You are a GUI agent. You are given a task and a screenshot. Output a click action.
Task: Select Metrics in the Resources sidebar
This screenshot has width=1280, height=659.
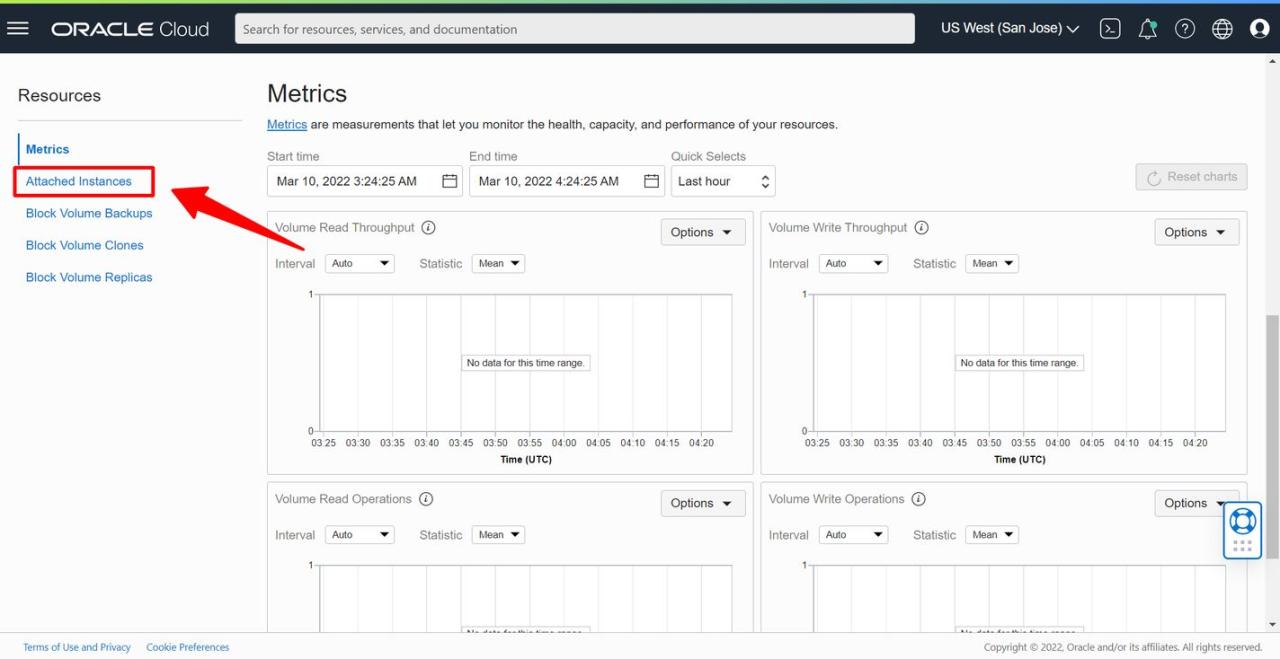48,149
